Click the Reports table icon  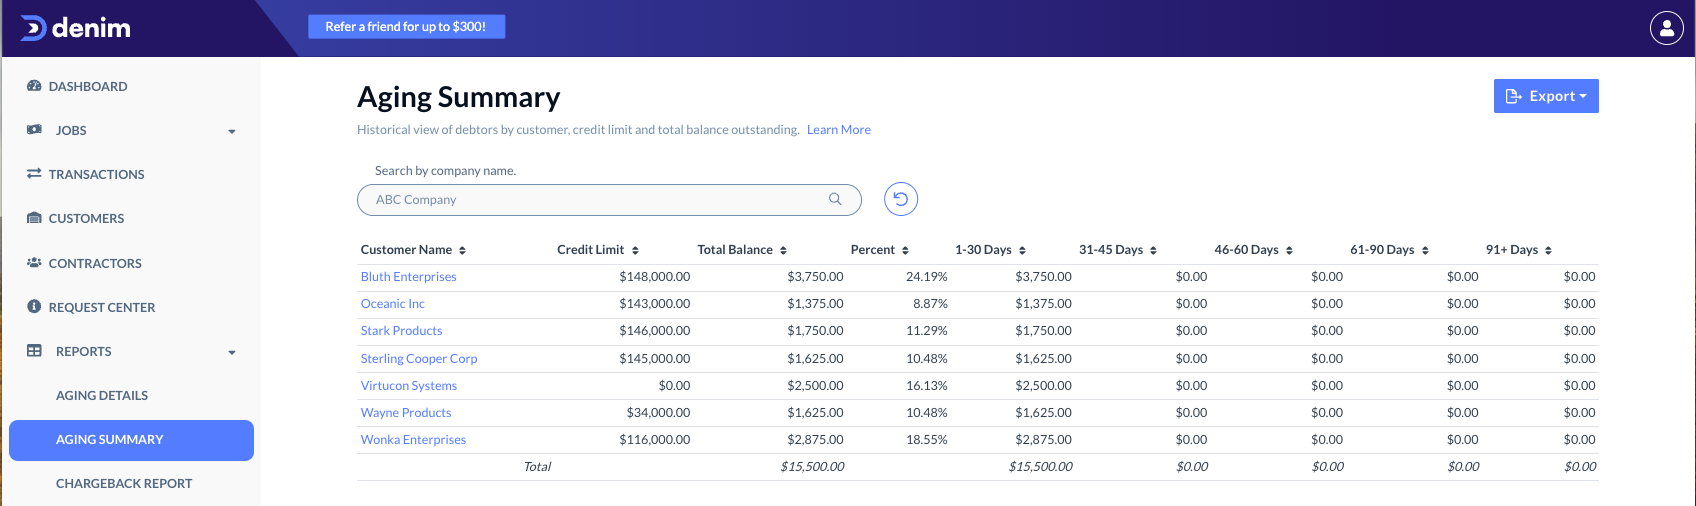click(x=34, y=351)
